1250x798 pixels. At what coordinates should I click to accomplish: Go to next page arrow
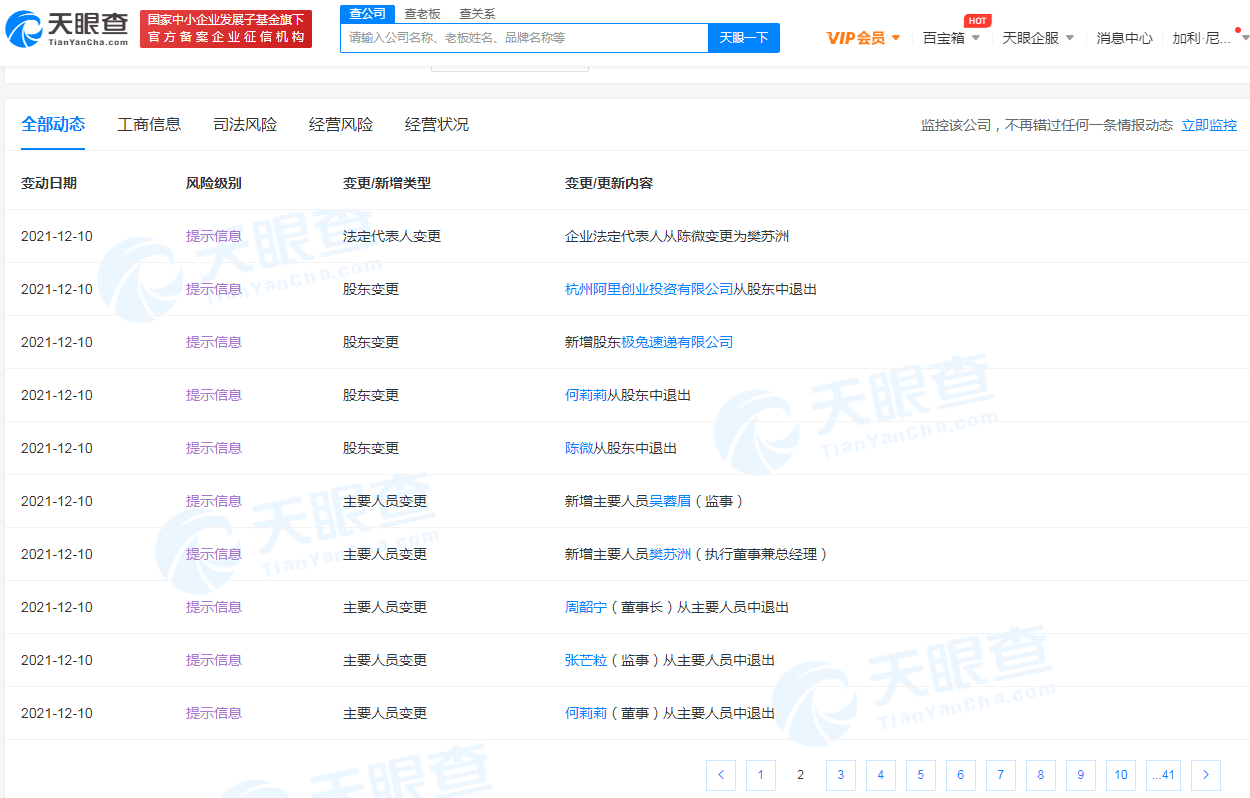click(1206, 775)
